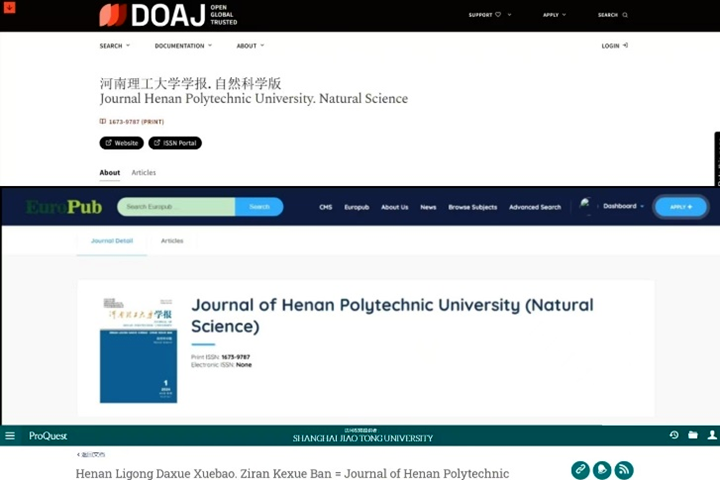This screenshot has width=720, height=480.
Task: Switch to the DOAJ Articles tab
Action: (144, 173)
